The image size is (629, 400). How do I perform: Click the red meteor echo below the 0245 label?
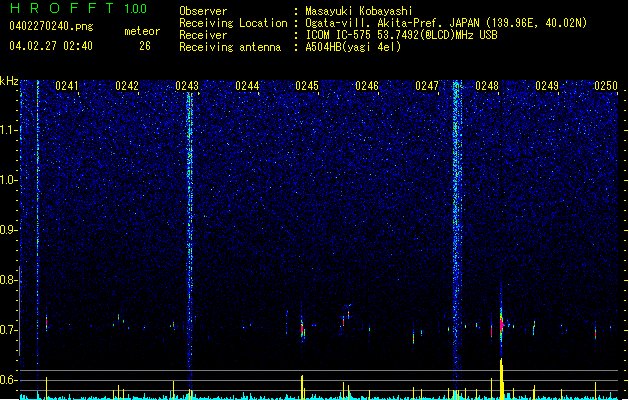pyautogui.click(x=302, y=330)
